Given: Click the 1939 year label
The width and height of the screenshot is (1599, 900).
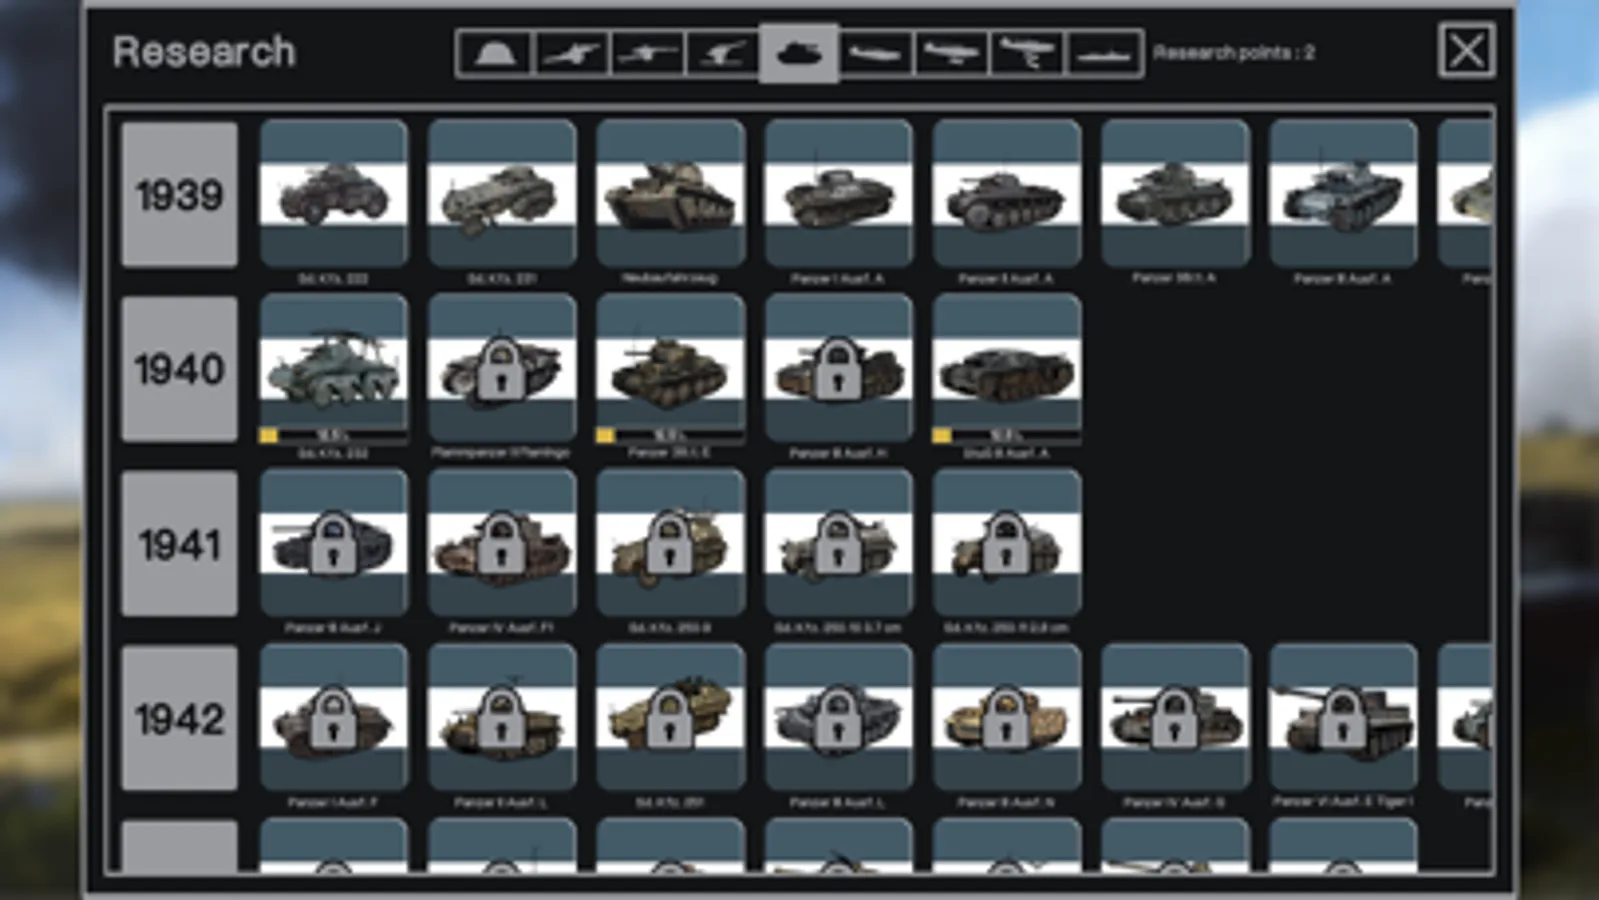Looking at the screenshot, I should click(179, 195).
